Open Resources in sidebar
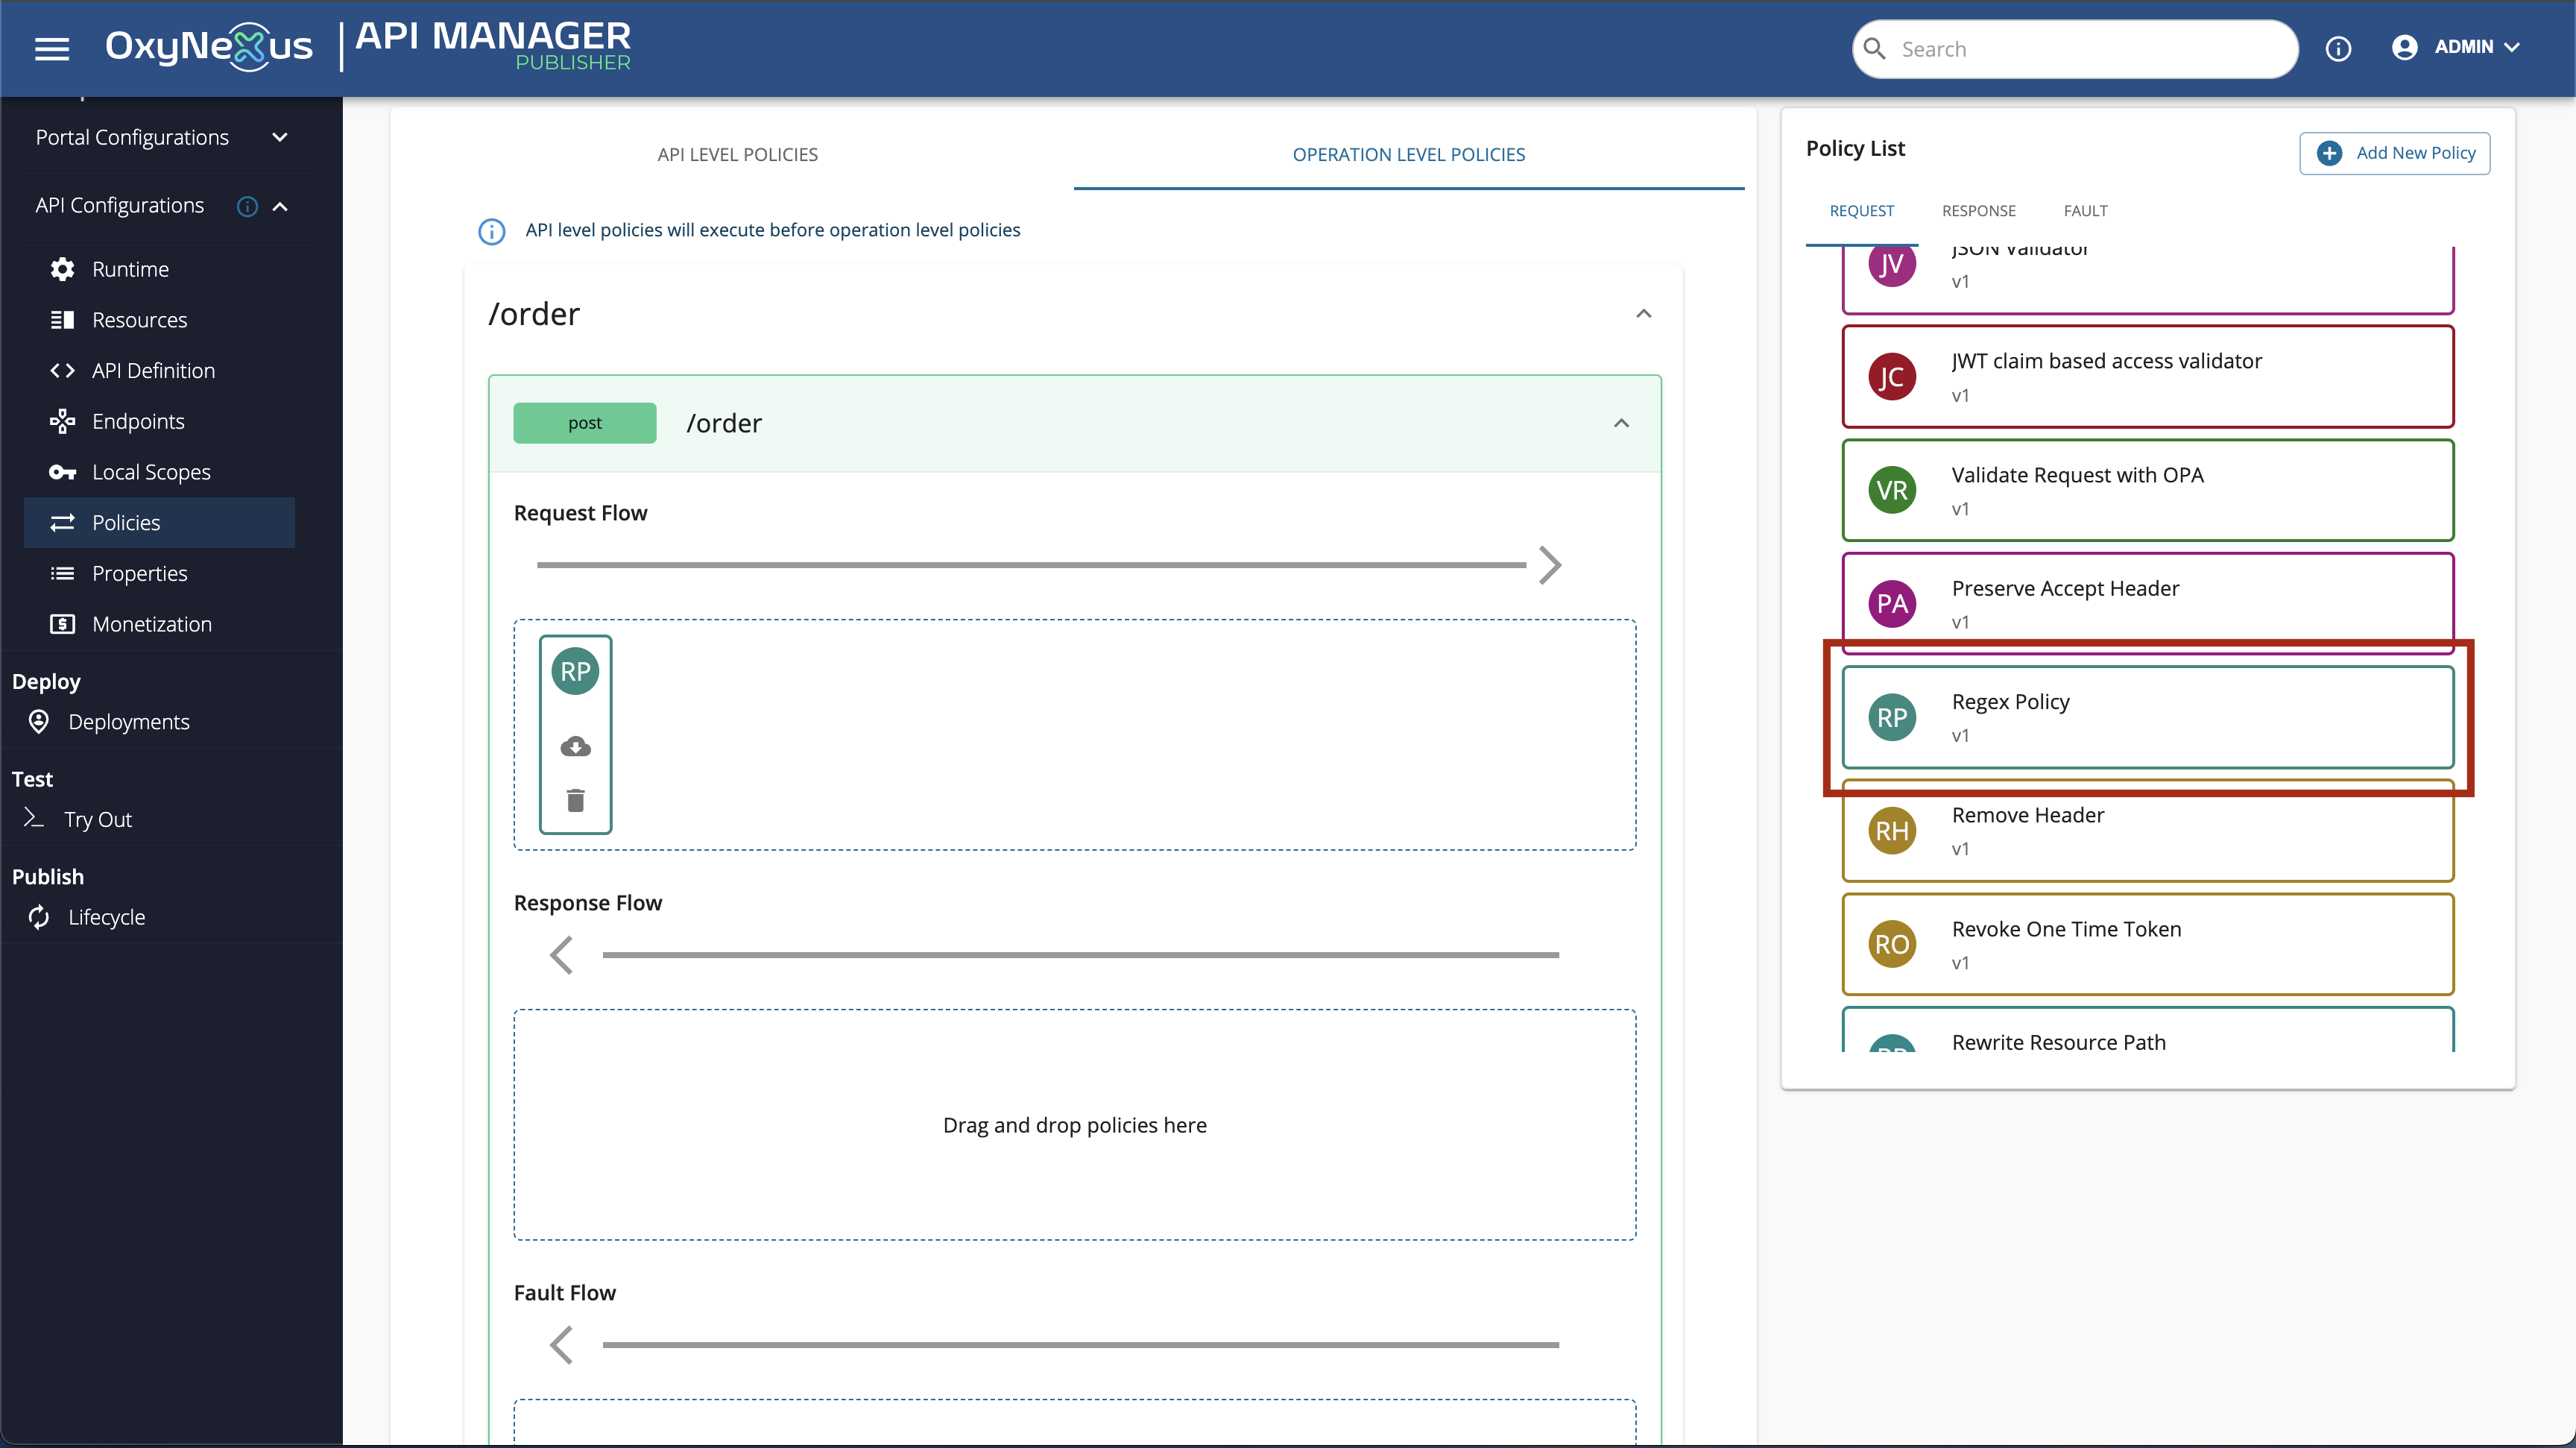The width and height of the screenshot is (2576, 1448). [x=139, y=320]
